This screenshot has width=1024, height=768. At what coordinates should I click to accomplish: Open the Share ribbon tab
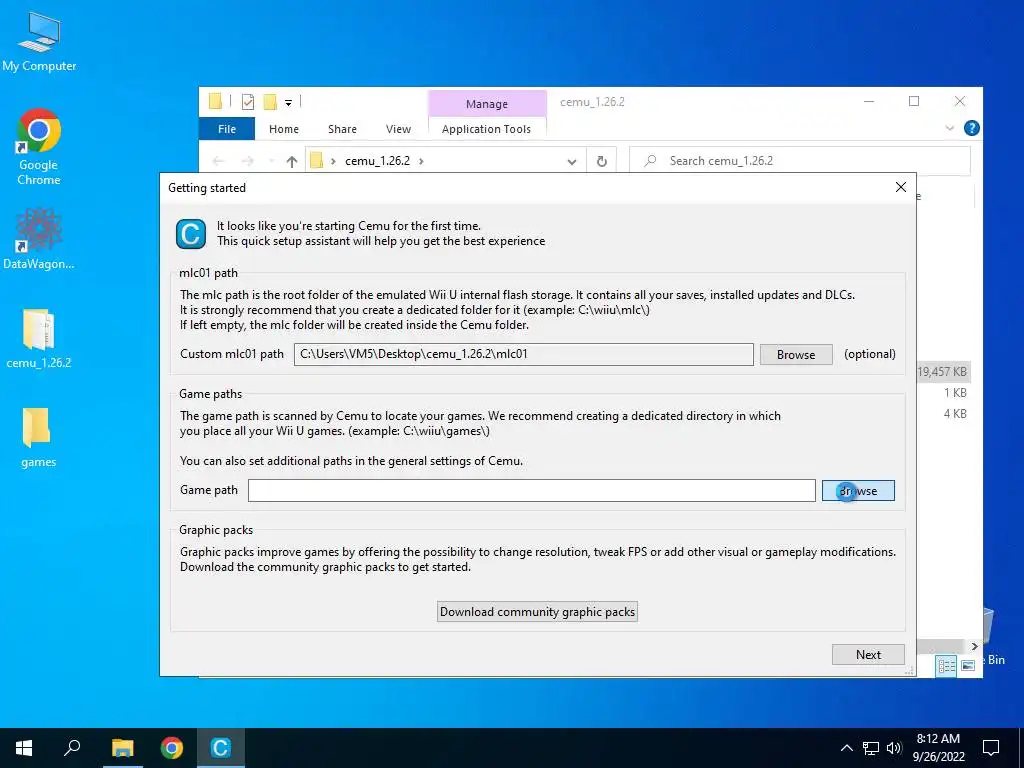click(x=342, y=129)
